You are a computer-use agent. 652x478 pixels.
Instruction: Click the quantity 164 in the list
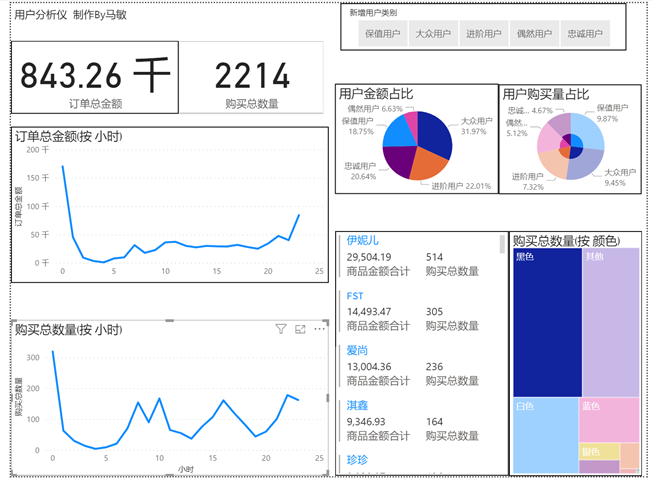pyautogui.click(x=434, y=421)
